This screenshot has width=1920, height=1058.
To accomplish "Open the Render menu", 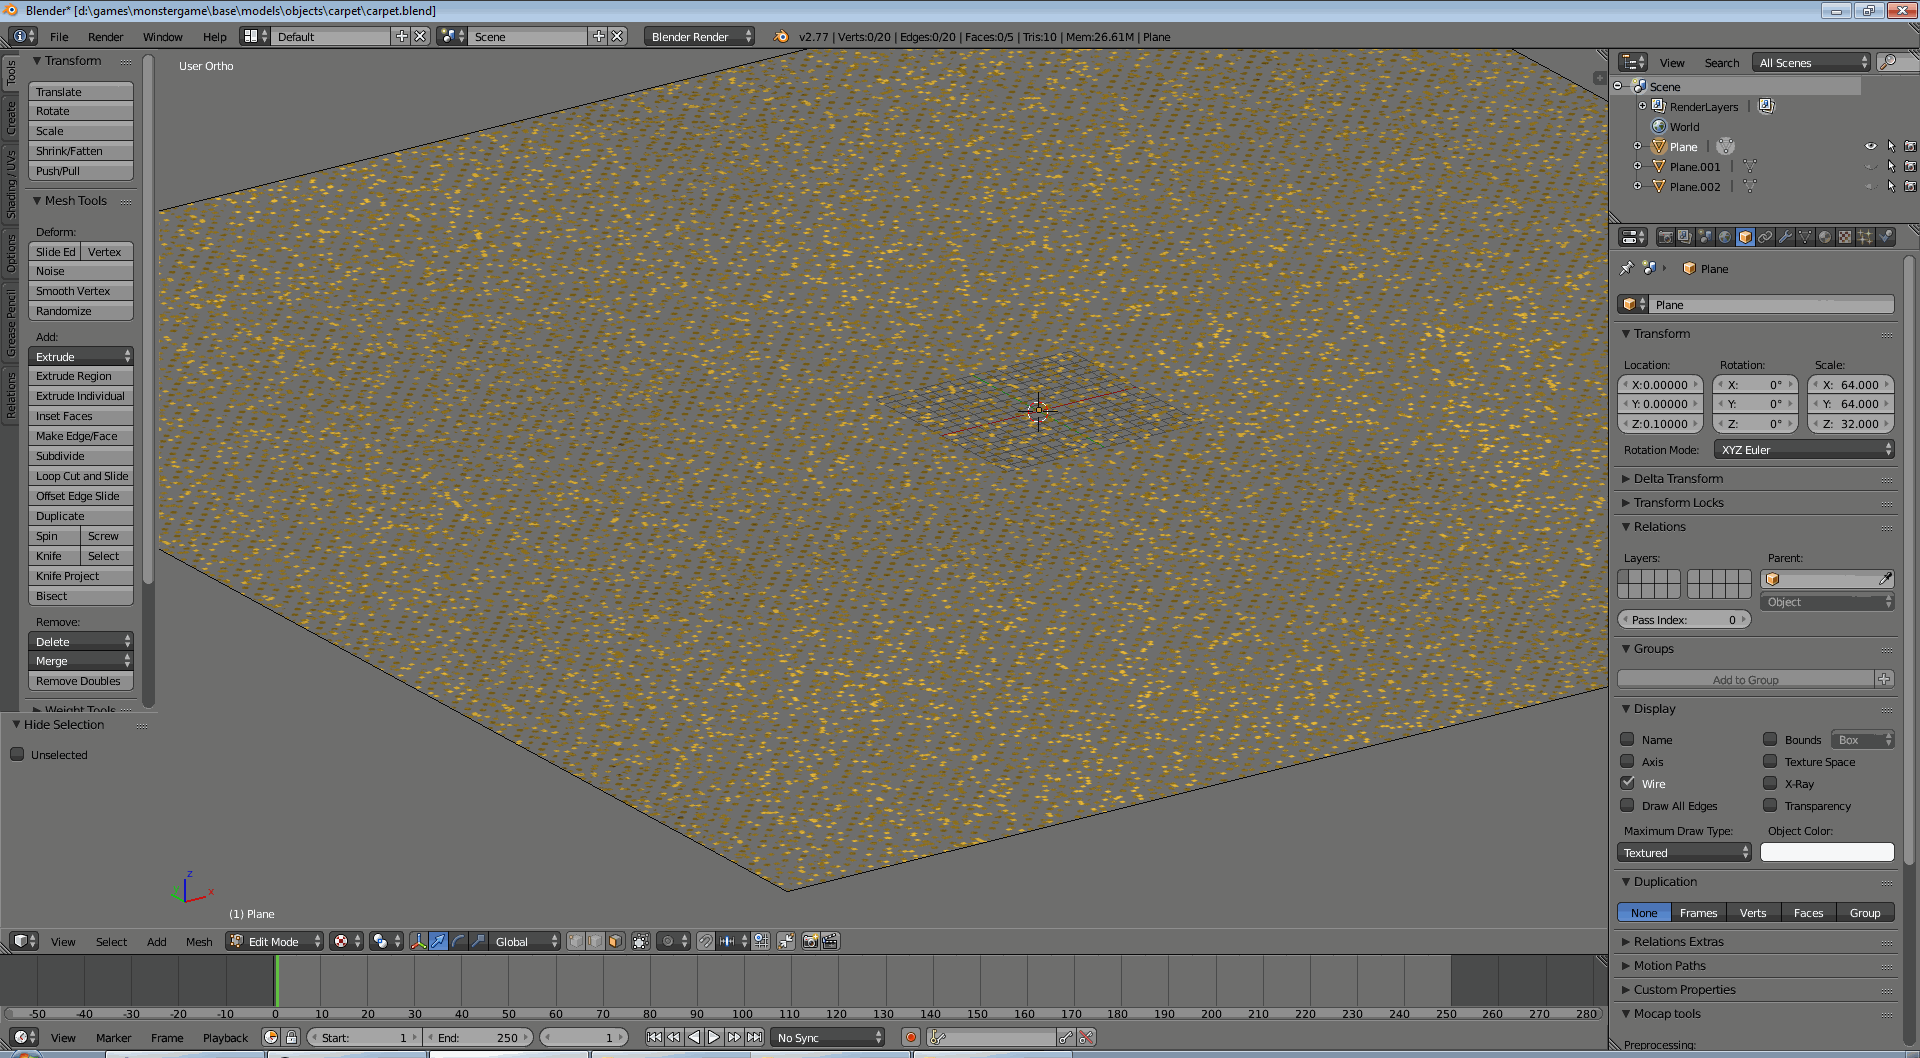I will tap(105, 37).
